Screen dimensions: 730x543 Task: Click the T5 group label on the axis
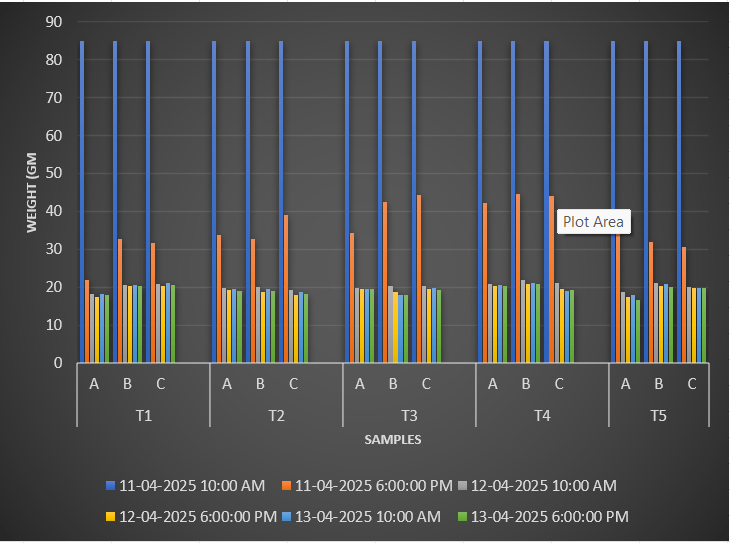[x=658, y=415]
